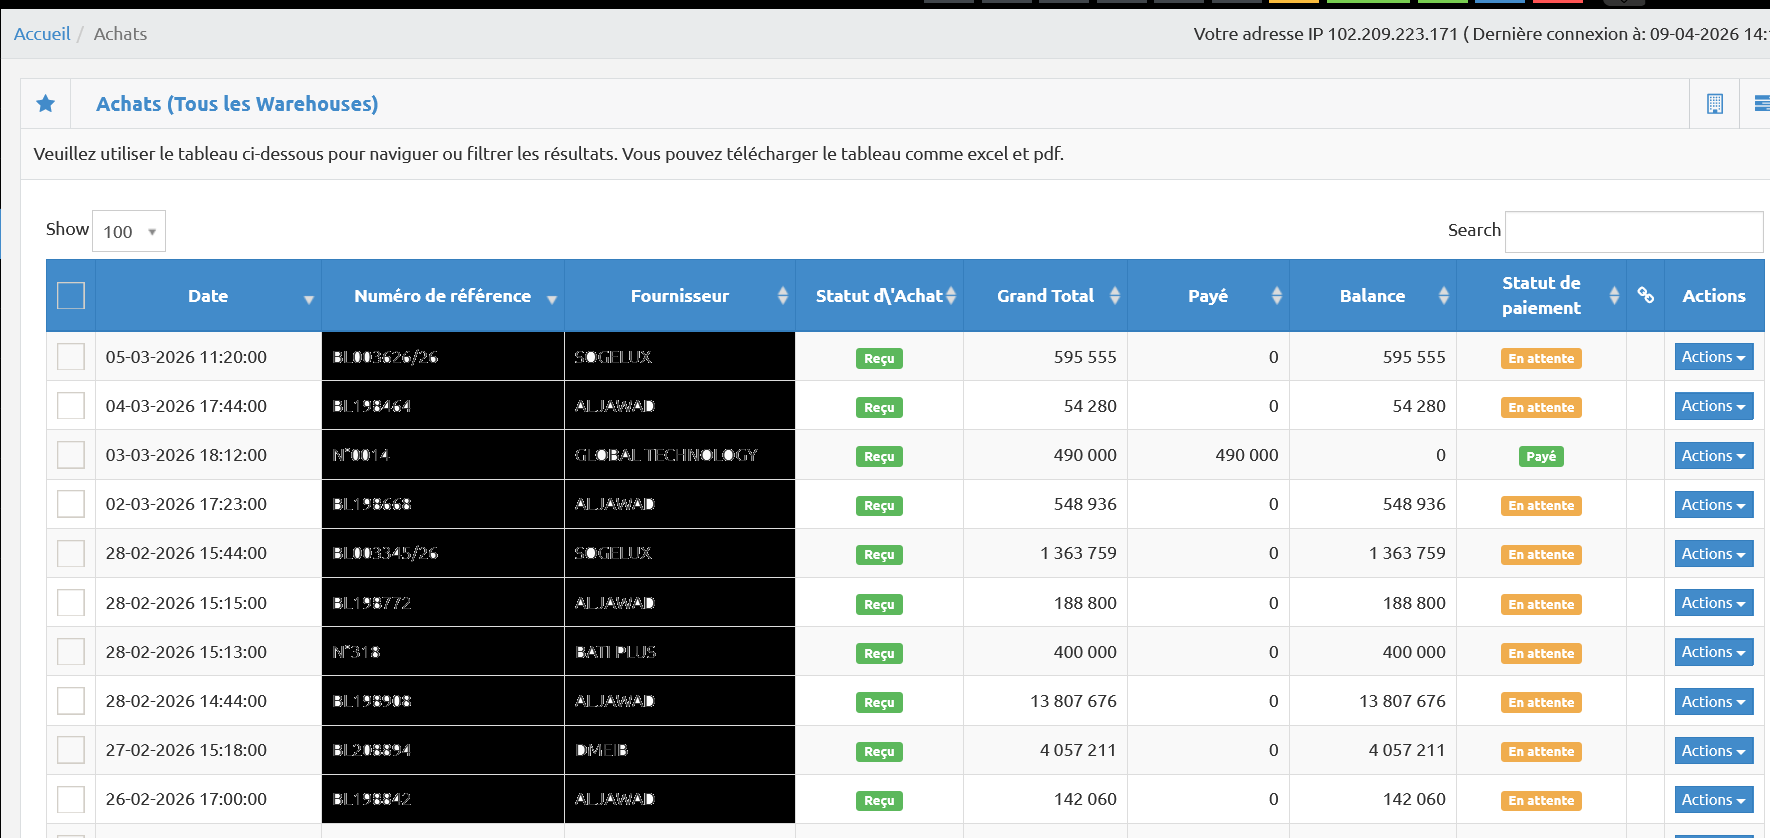Open the warehouse building icon menu
The width and height of the screenshot is (1770, 838).
click(1714, 104)
